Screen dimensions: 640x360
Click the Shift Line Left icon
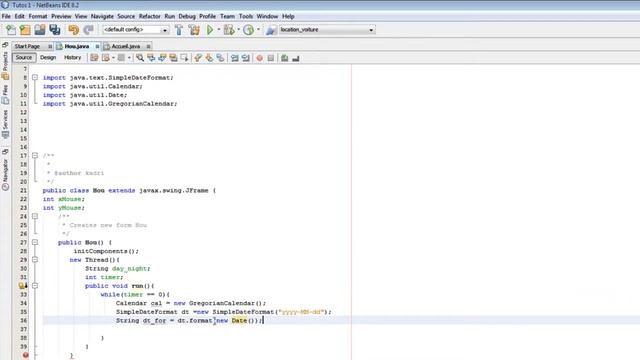click(x=235, y=58)
